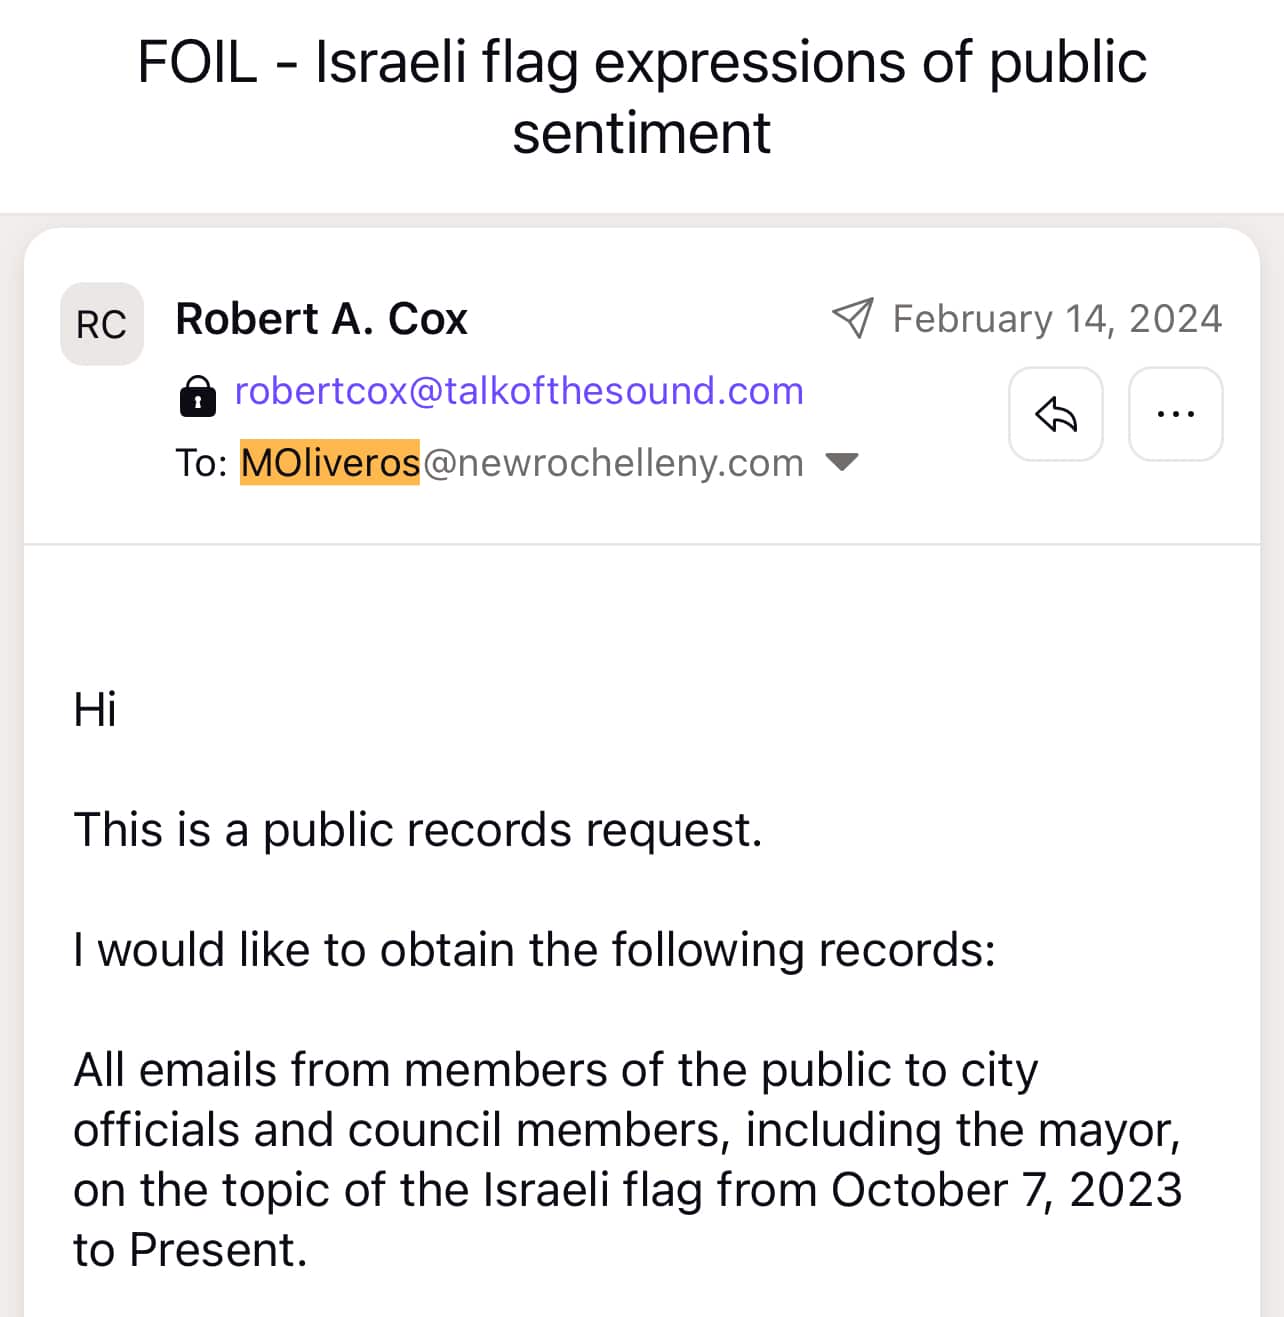This screenshot has height=1317, width=1284.
Task: Click the "To:" recipient label
Action: [x=202, y=463]
